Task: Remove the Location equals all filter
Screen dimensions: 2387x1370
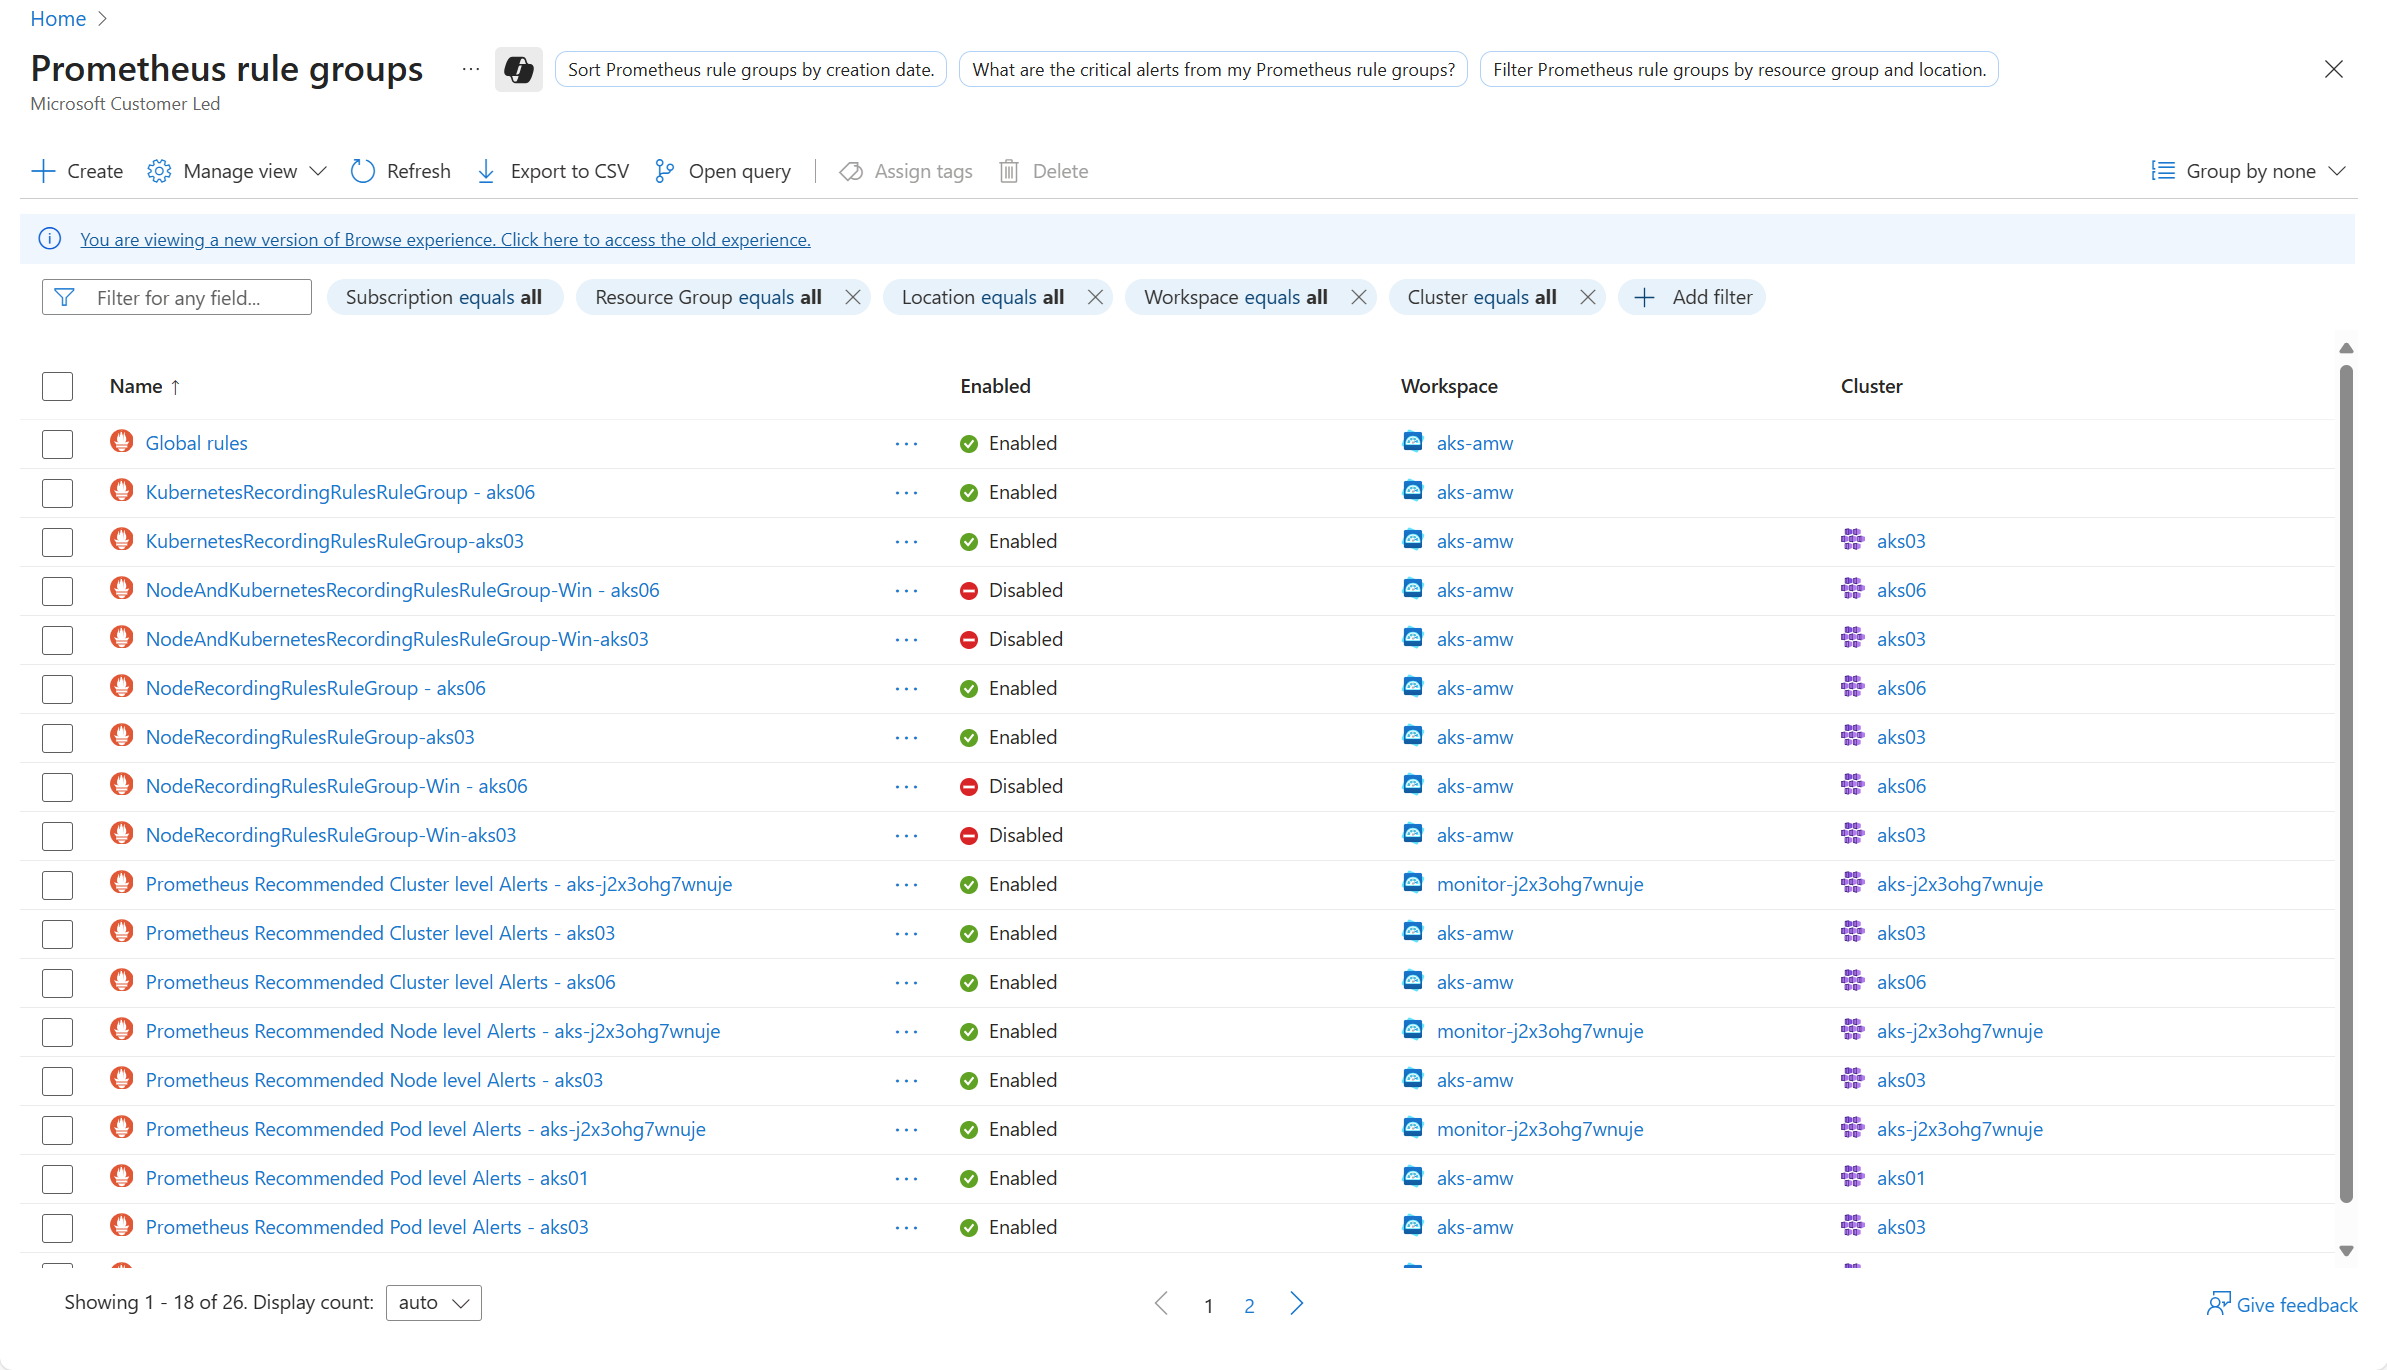Action: [x=1095, y=297]
